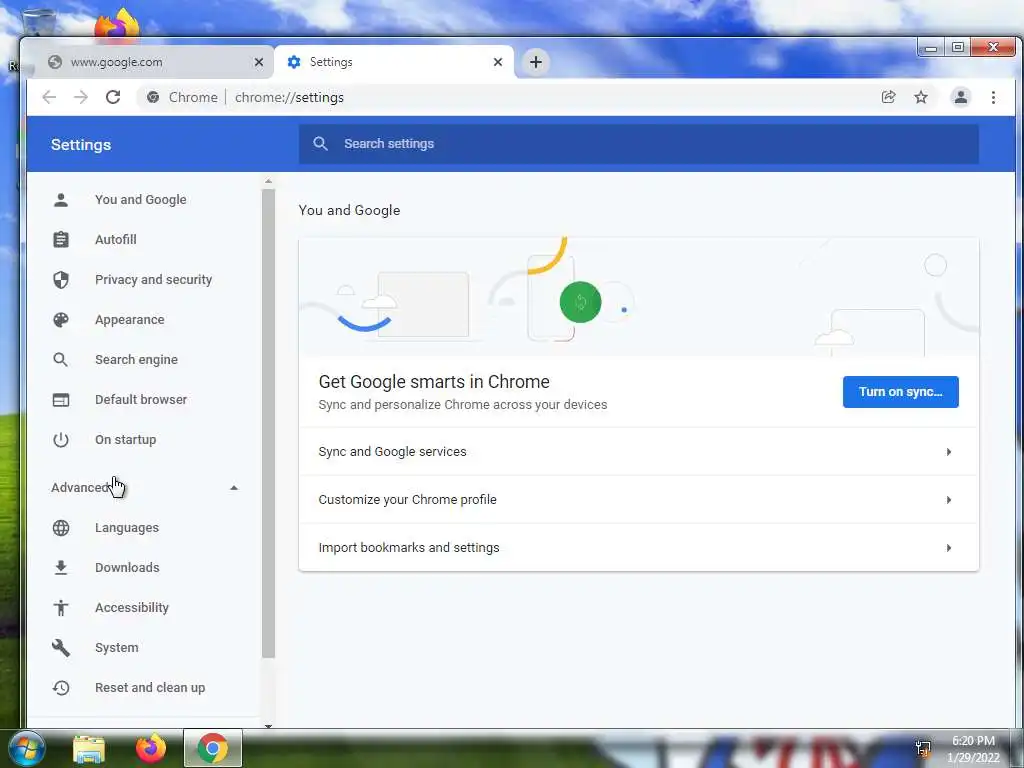1024x768 pixels.
Task: Click the Chrome taskbar button
Action: 212,748
